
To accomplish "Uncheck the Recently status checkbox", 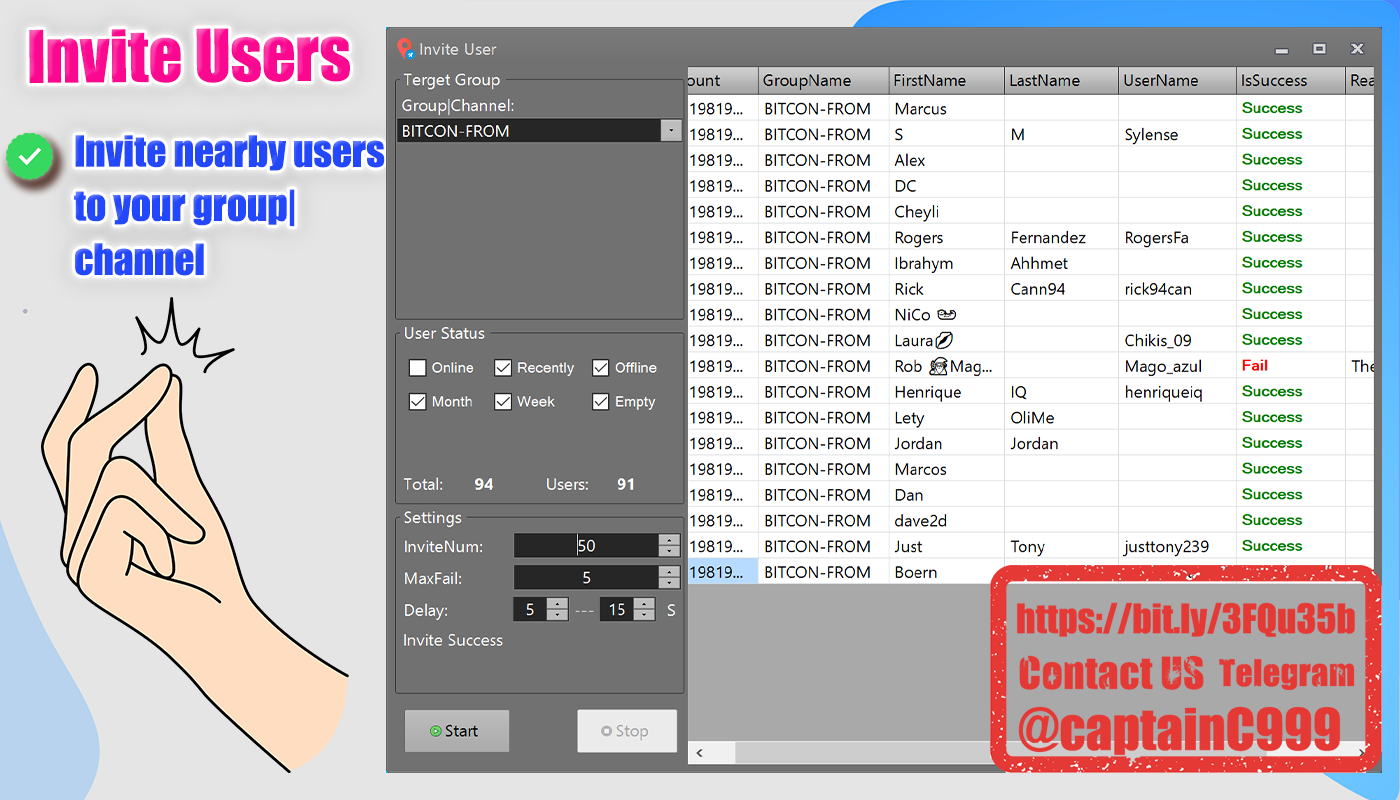I will 503,368.
